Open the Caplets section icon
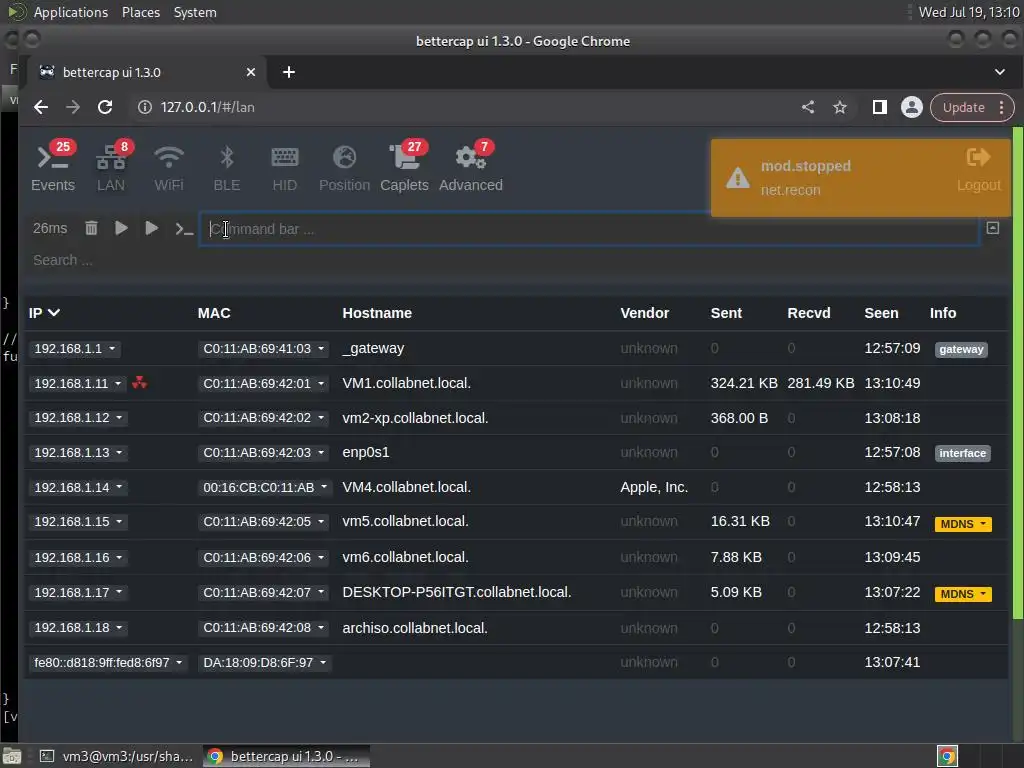Viewport: 1024px width, 768px height. [x=404, y=157]
